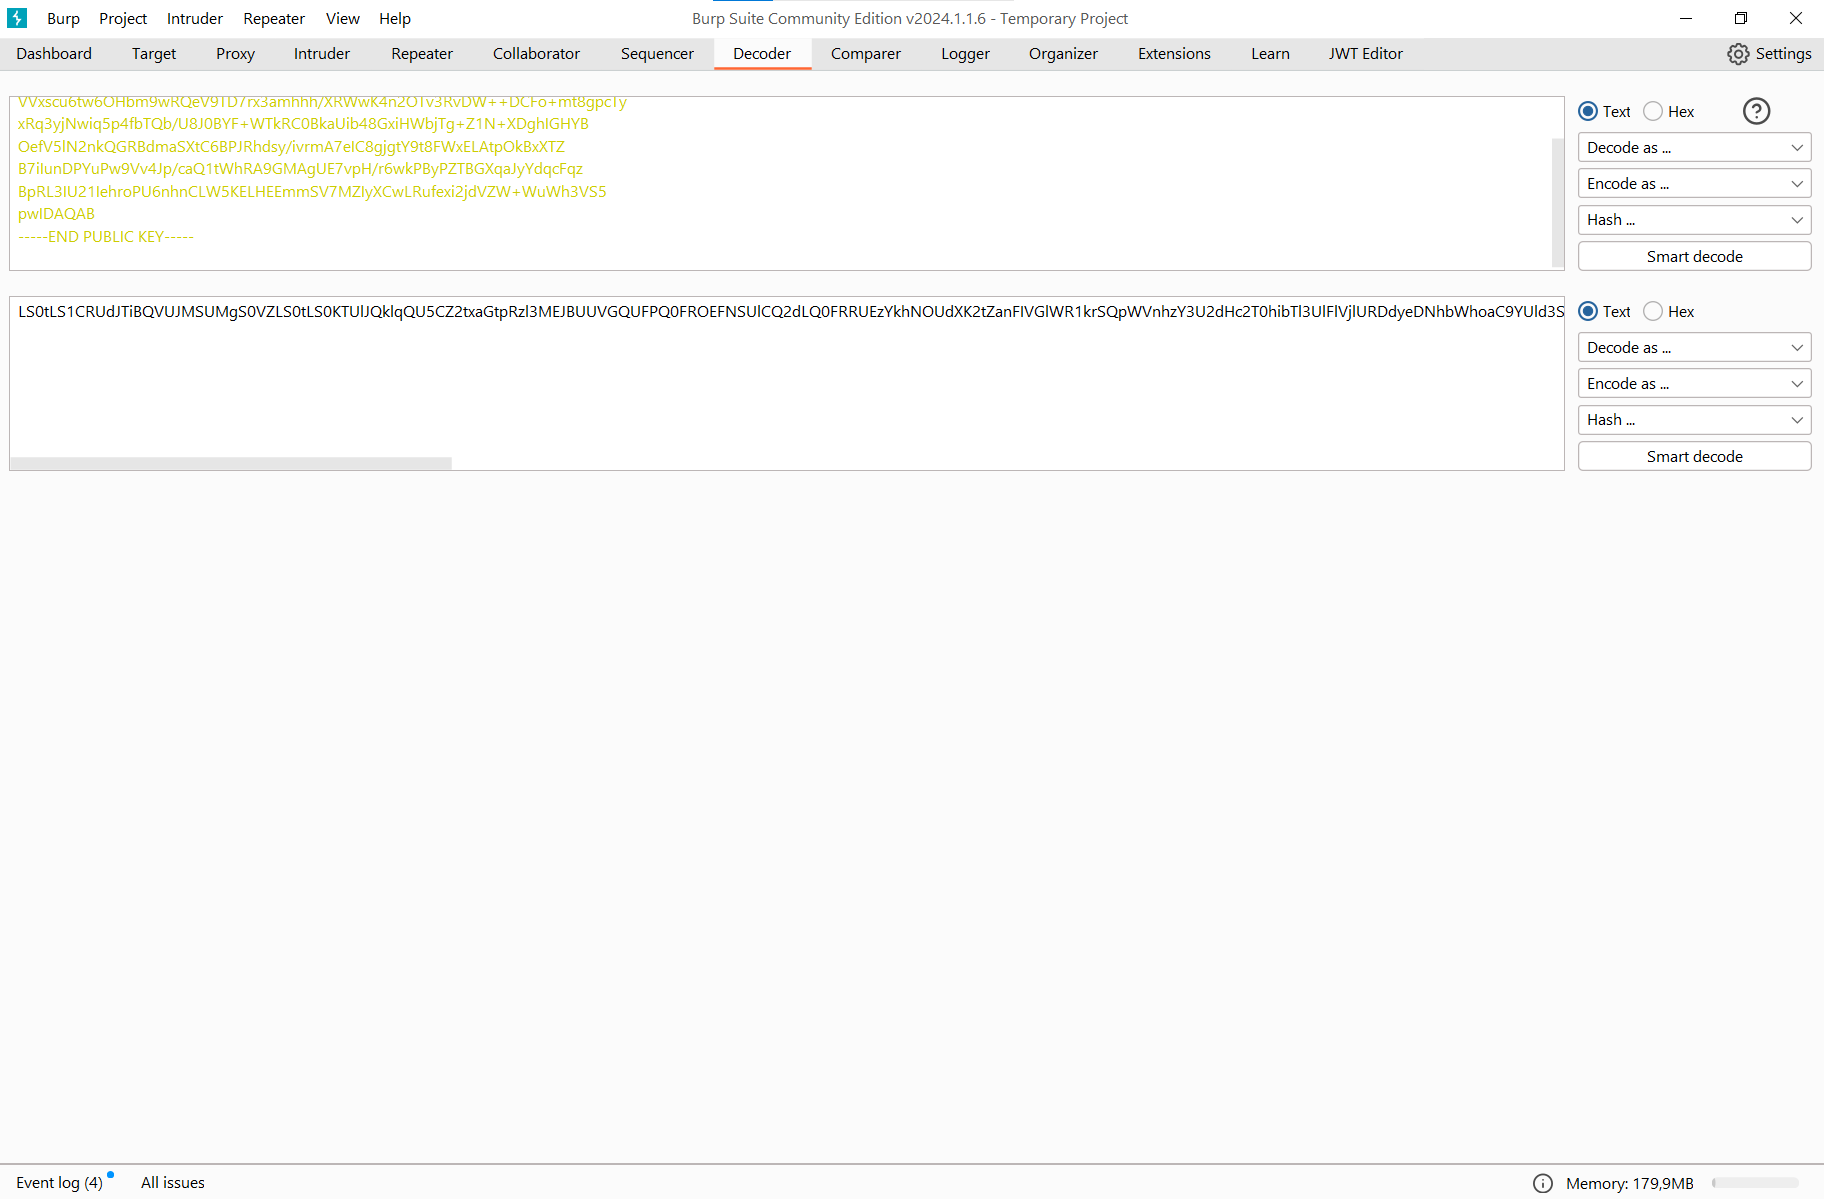Image resolution: width=1824 pixels, height=1200 pixels.
Task: Open the Intruder menu in menu bar
Action: (195, 18)
